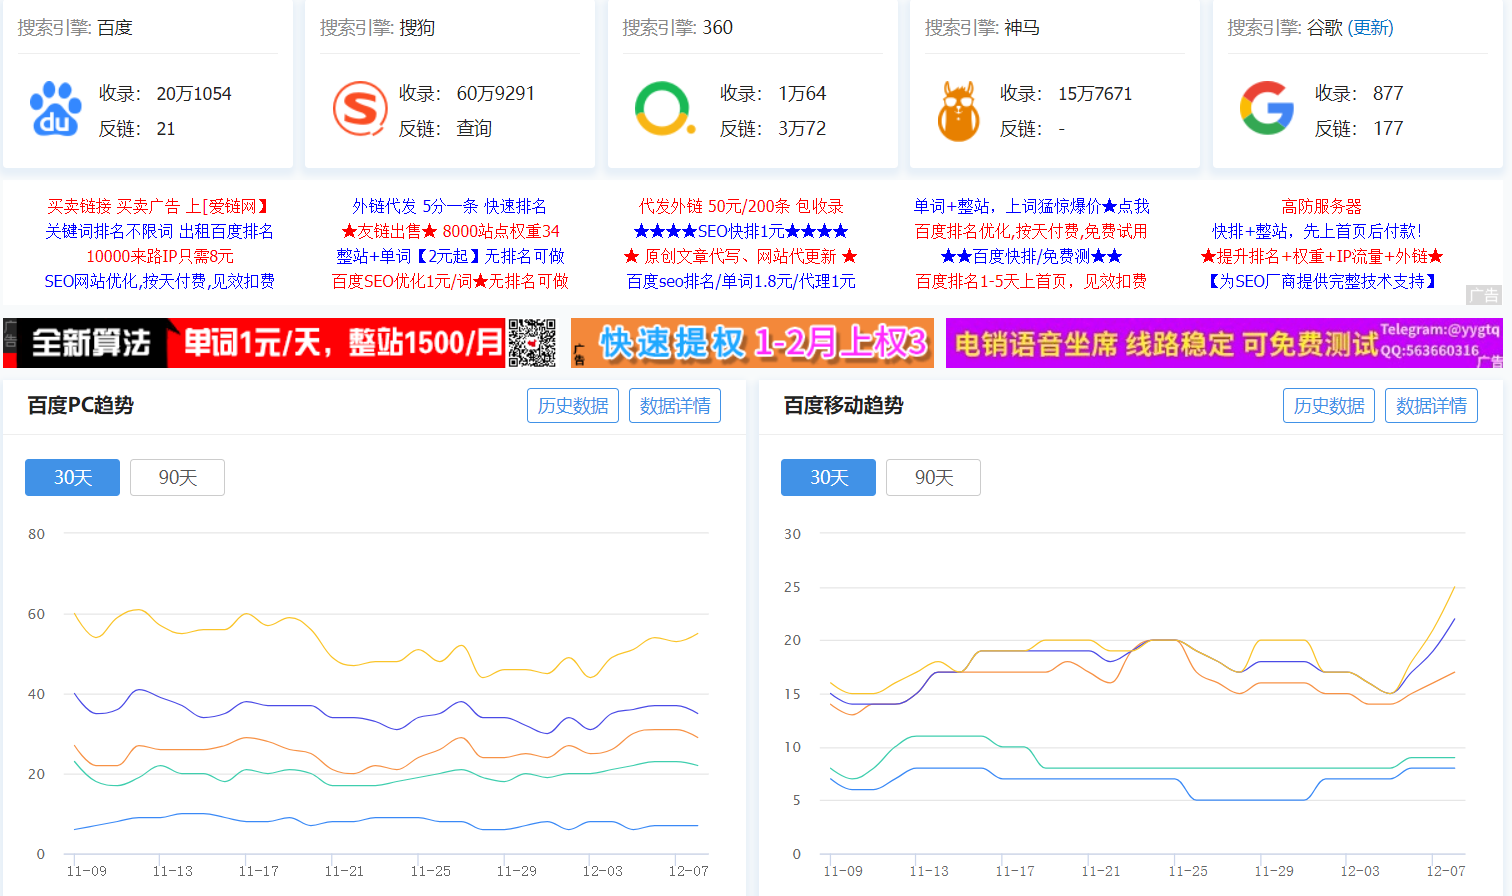Open ad link 友链出售 8000站点权重34
Screen dimensions: 1512x896
pos(450,231)
